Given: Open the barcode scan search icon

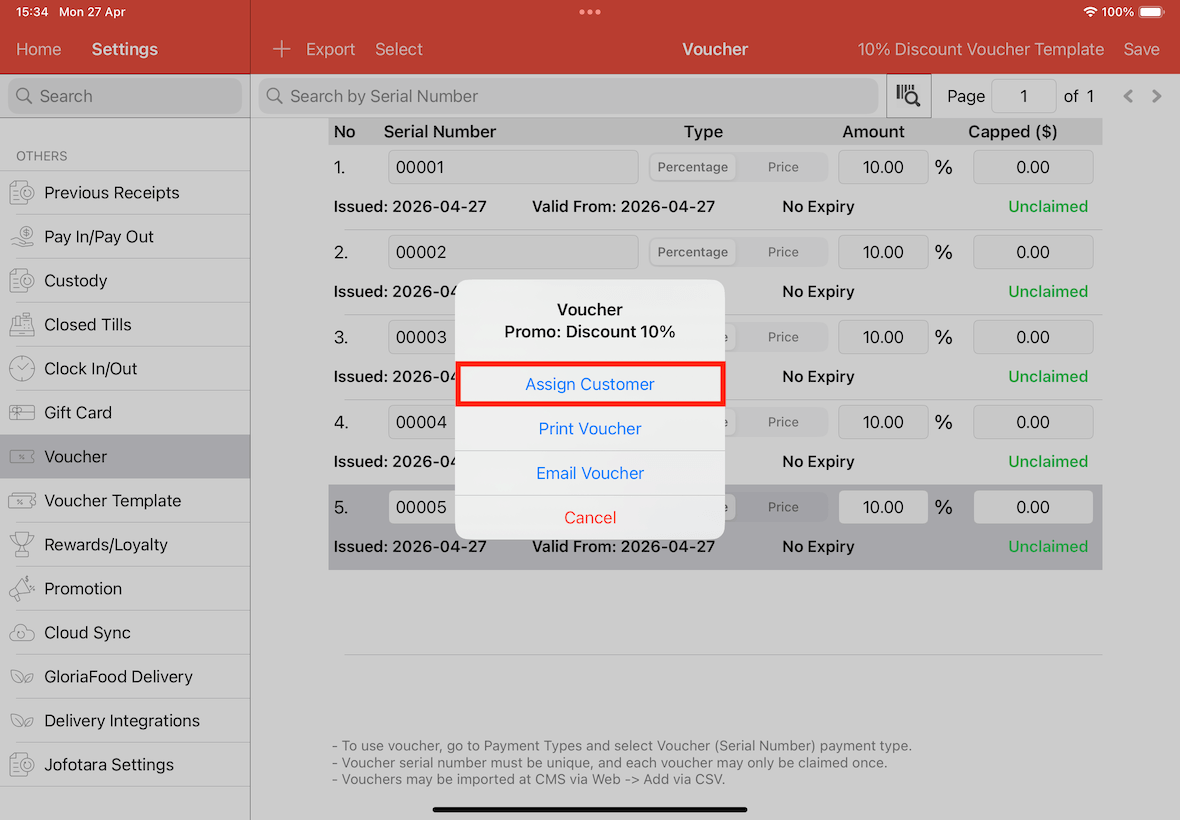Looking at the screenshot, I should coord(908,96).
